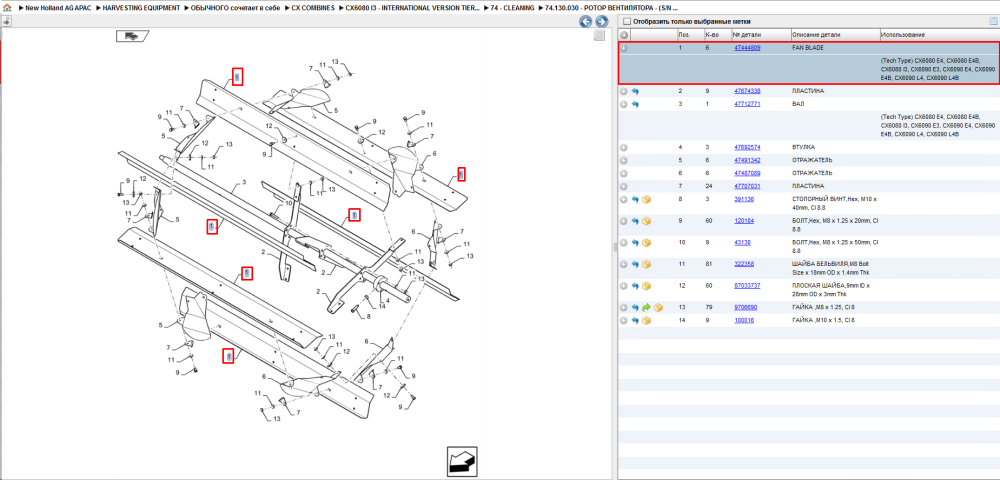Click round plus icon on FAN BLADE row
1000x480 pixels.
(624, 48)
